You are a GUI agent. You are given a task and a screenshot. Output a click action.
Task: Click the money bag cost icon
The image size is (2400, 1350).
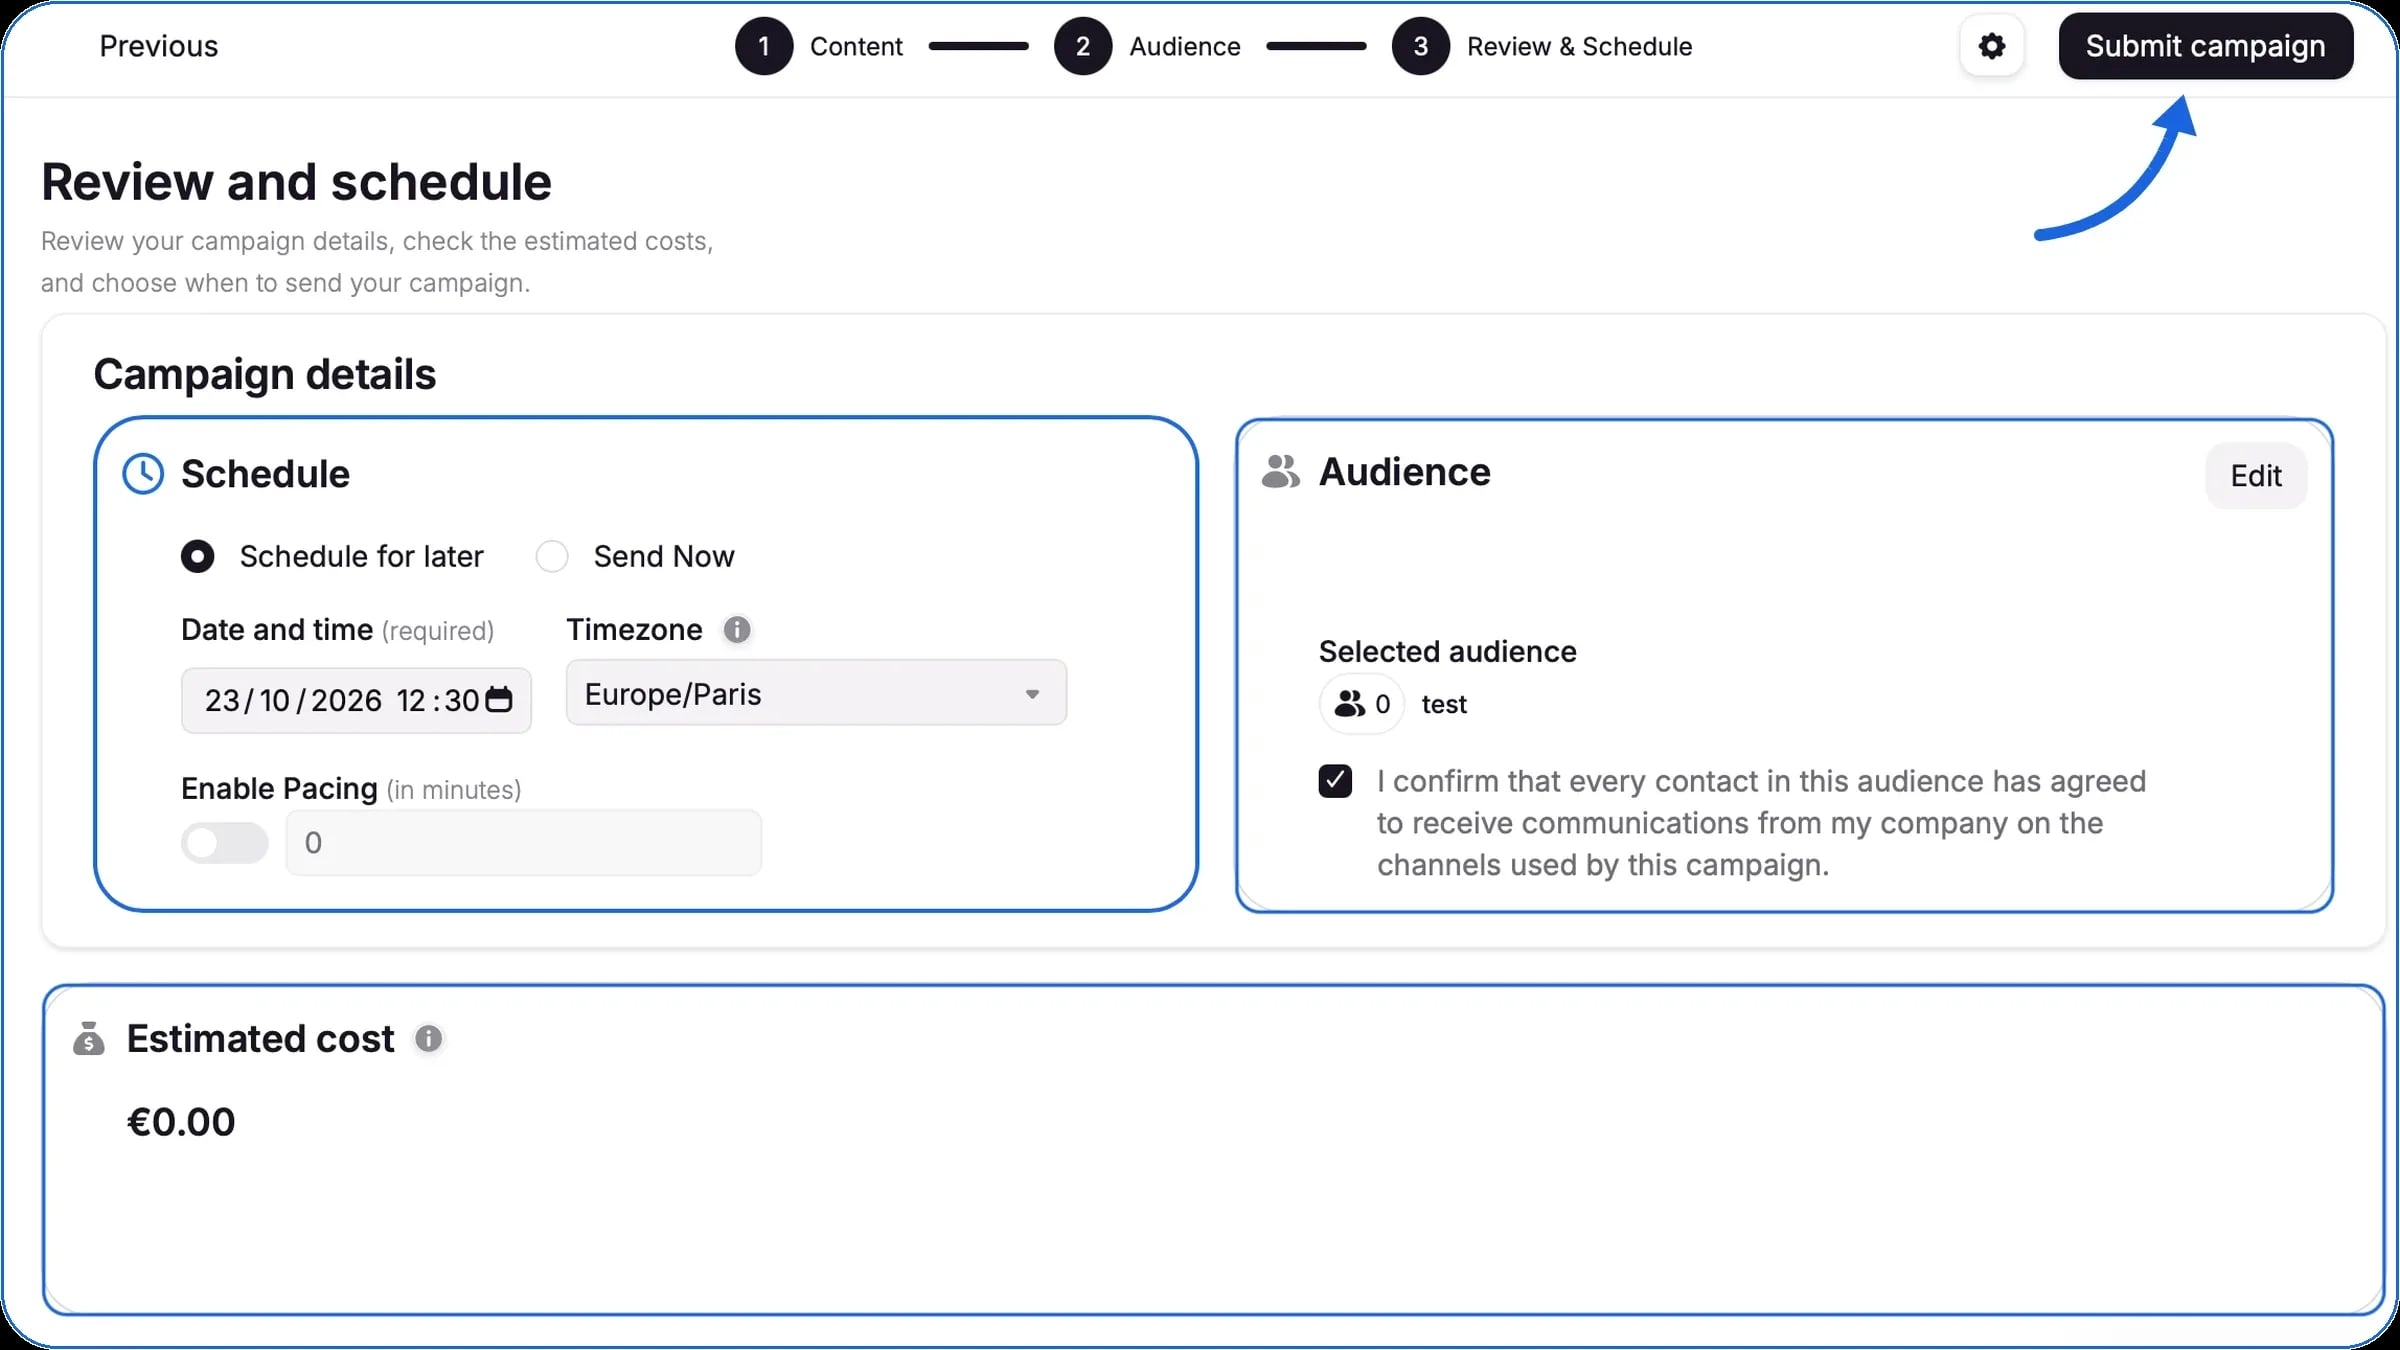[89, 1039]
